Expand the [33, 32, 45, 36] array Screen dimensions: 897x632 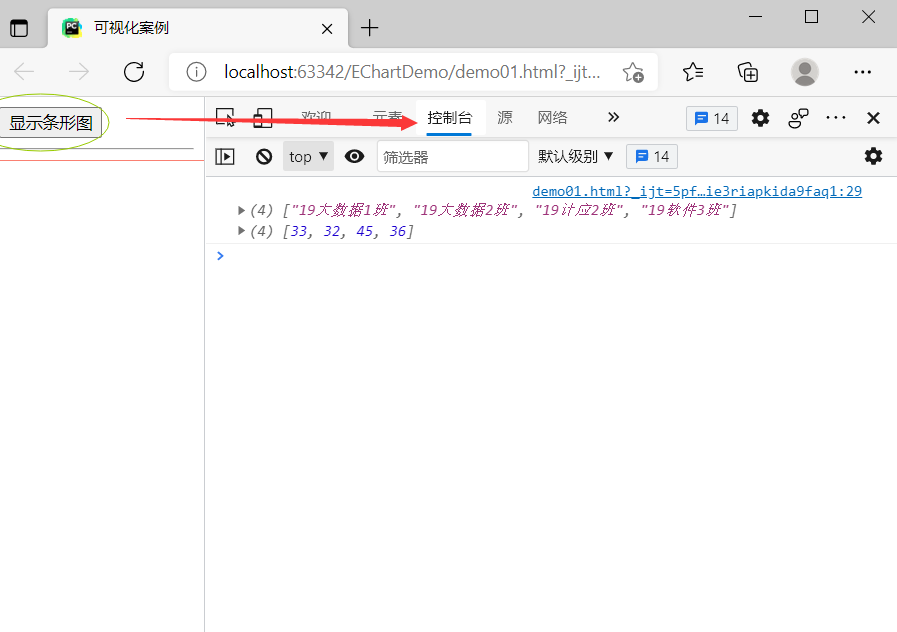point(241,230)
